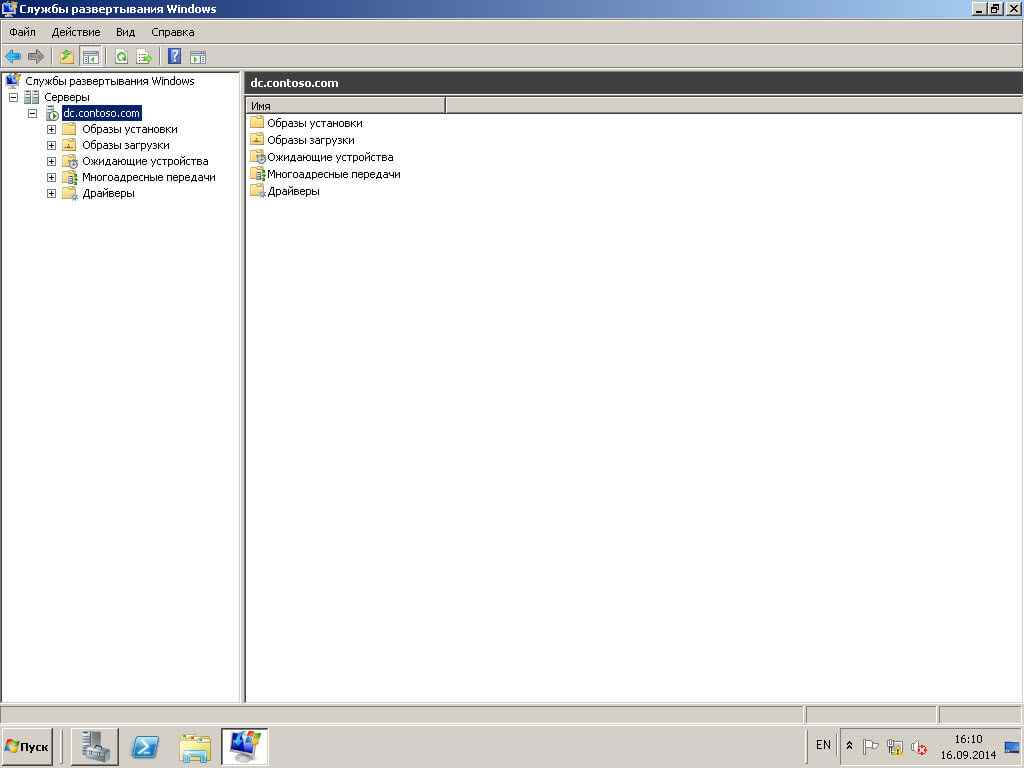
Task: Click Образы загрузки icon in right list
Action: 257,139
